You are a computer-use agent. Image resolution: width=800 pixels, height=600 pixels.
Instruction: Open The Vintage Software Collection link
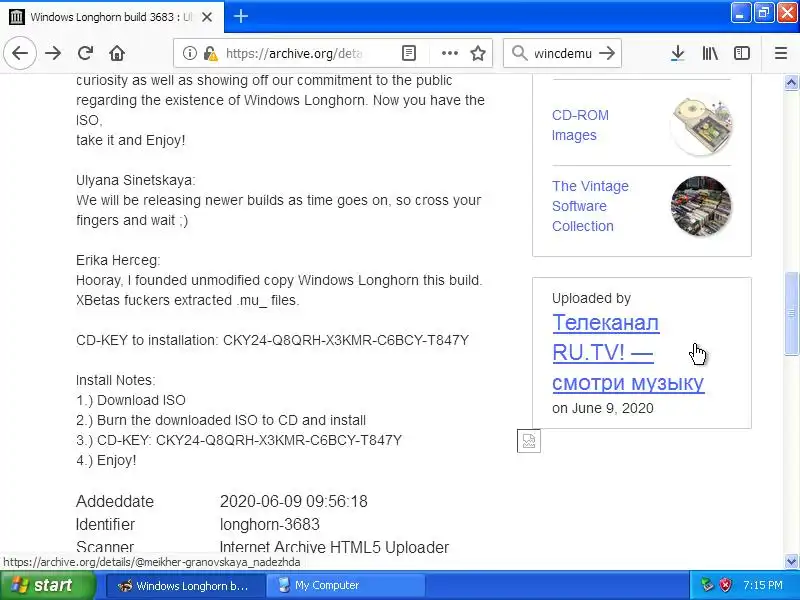tap(590, 206)
